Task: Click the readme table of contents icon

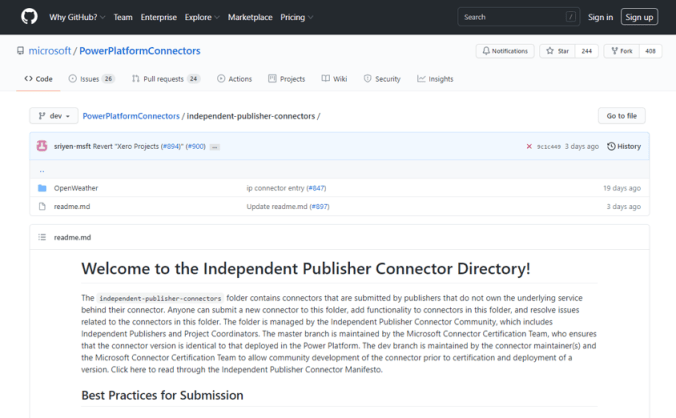Action: [x=42, y=237]
